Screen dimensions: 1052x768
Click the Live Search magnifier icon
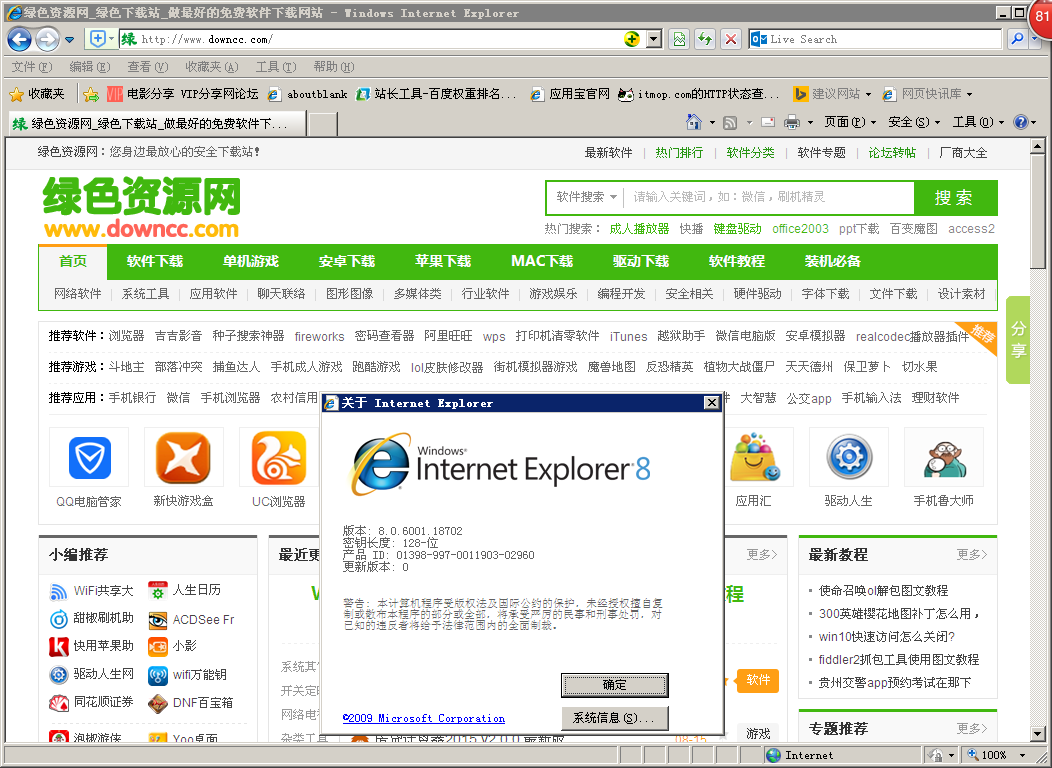pos(1017,40)
